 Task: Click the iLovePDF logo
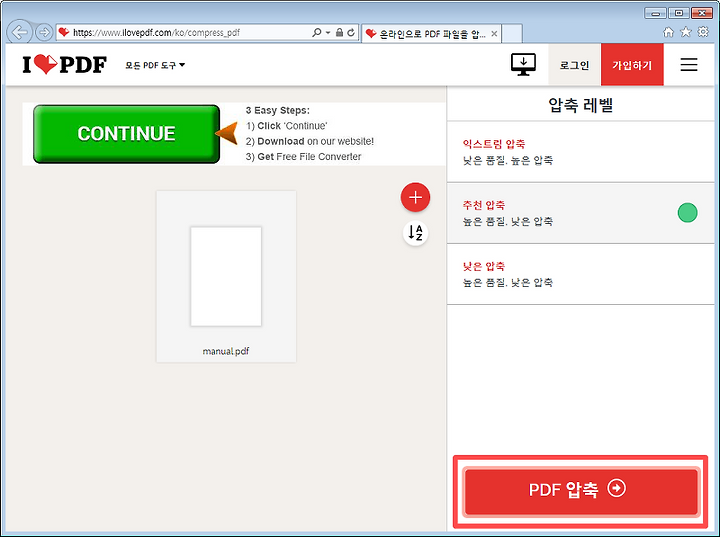[x=64, y=64]
